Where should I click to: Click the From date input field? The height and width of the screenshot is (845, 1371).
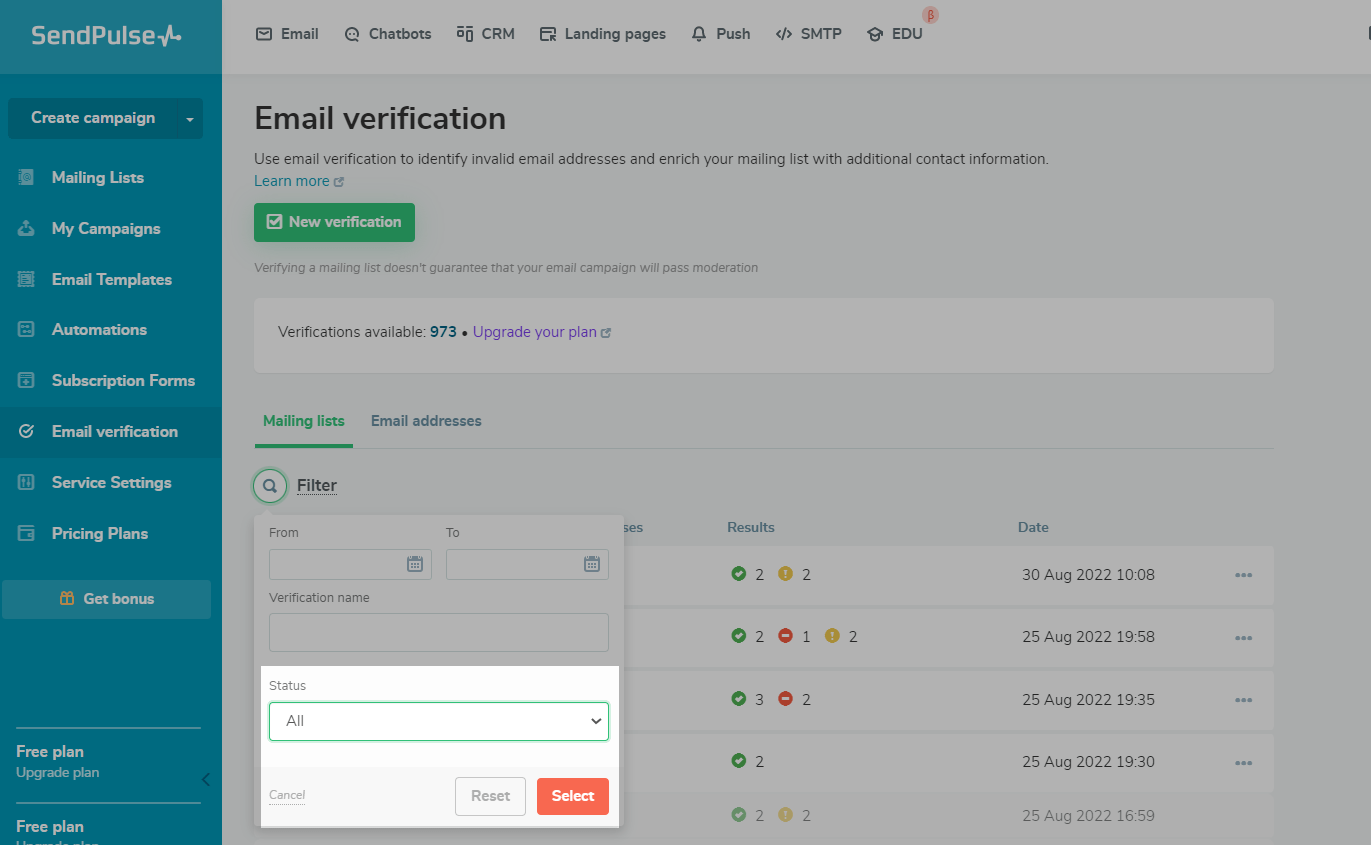(x=350, y=564)
